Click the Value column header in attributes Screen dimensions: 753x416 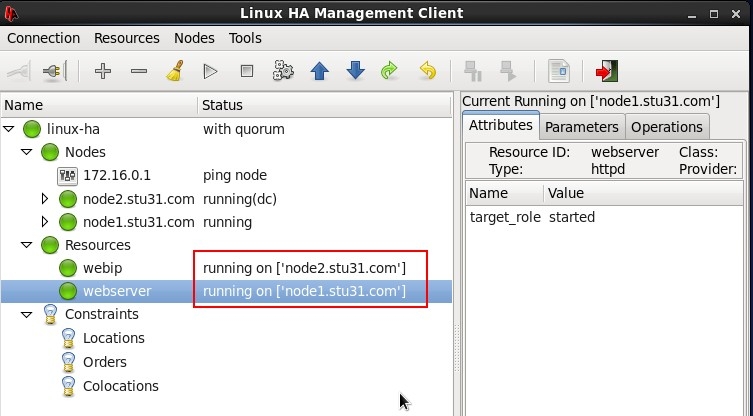coord(643,193)
